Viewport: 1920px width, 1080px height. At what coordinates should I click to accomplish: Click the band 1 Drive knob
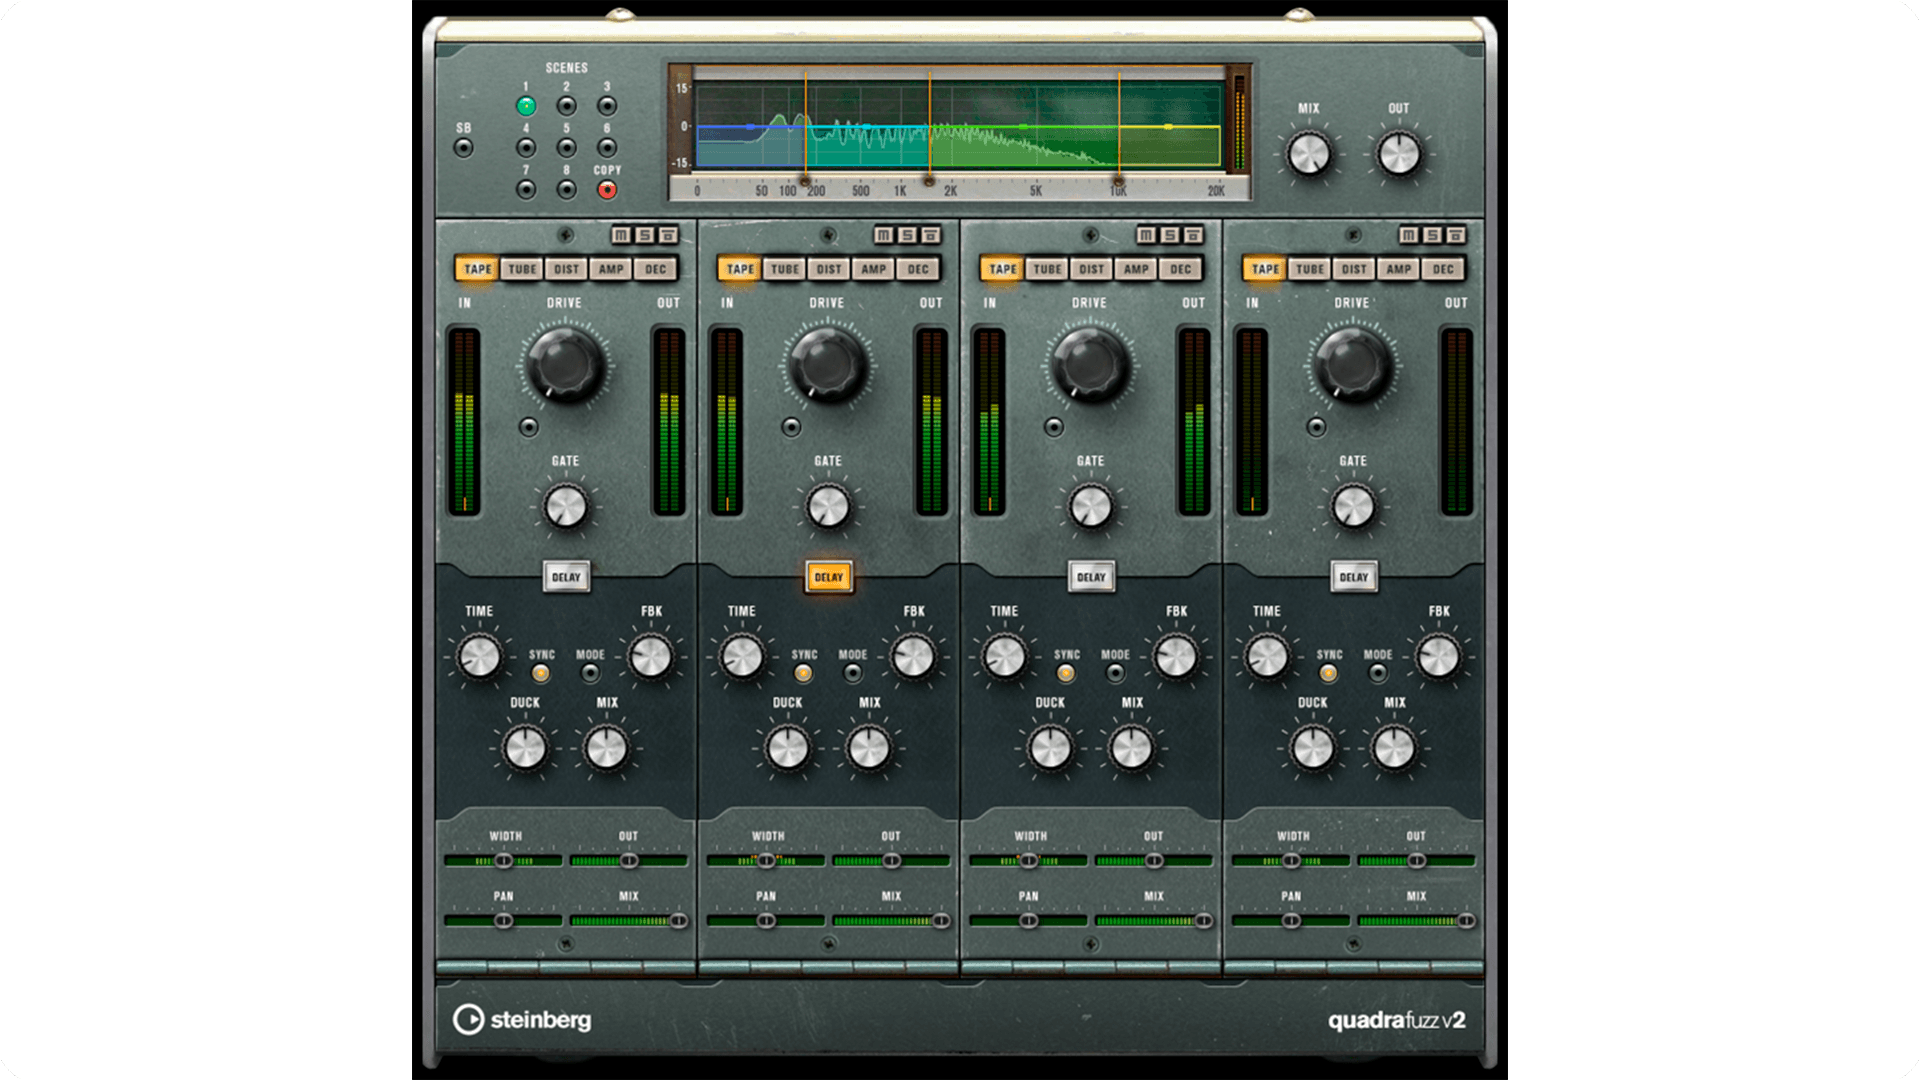(565, 364)
